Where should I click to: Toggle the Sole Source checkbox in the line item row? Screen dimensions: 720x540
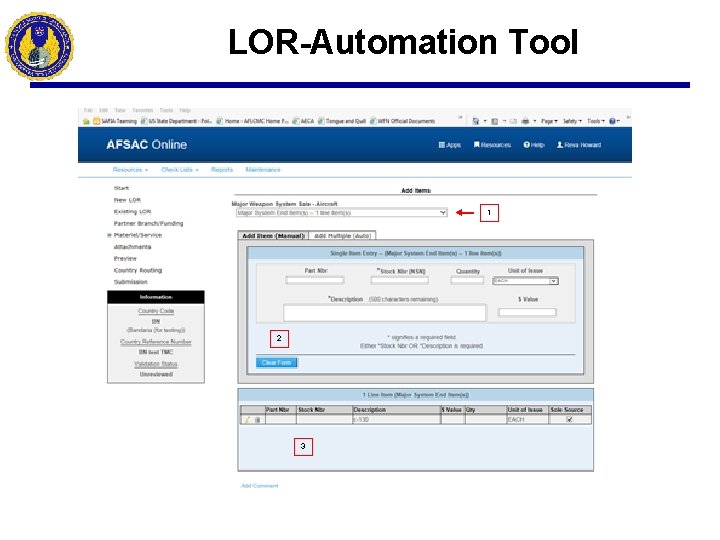click(x=569, y=420)
